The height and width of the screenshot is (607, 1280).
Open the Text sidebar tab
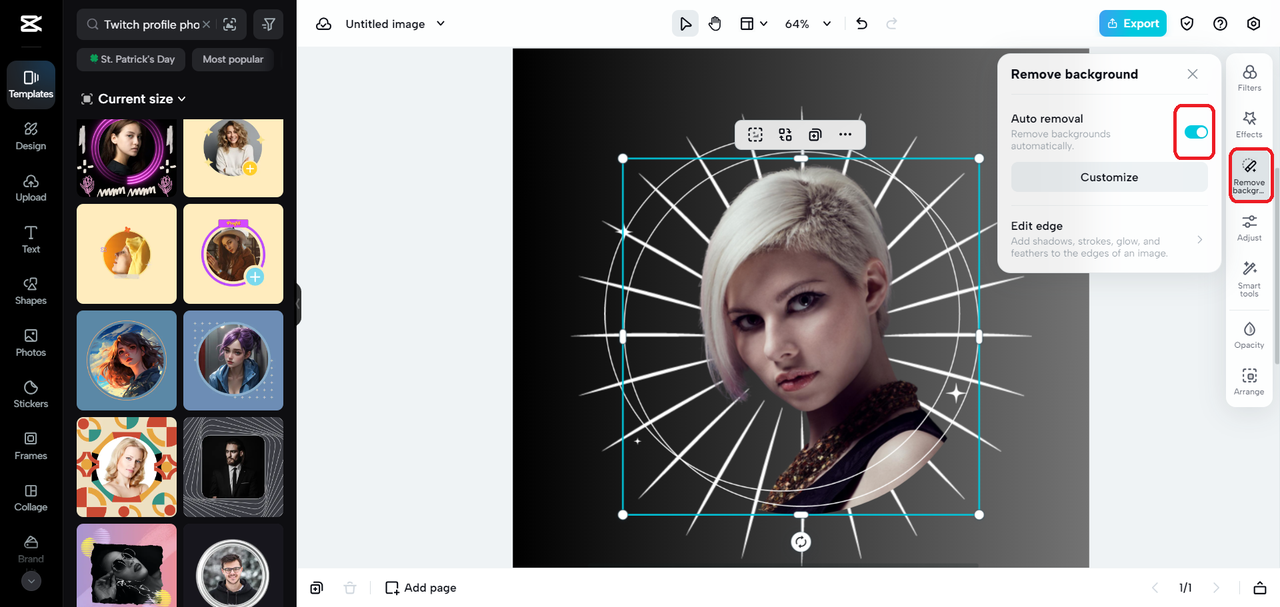coord(31,240)
